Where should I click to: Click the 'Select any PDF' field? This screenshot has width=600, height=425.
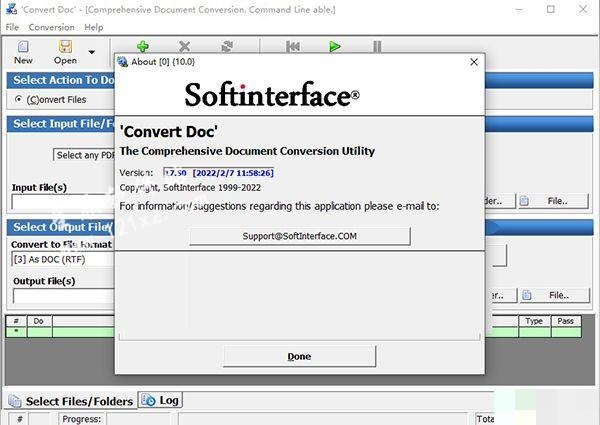[84, 155]
